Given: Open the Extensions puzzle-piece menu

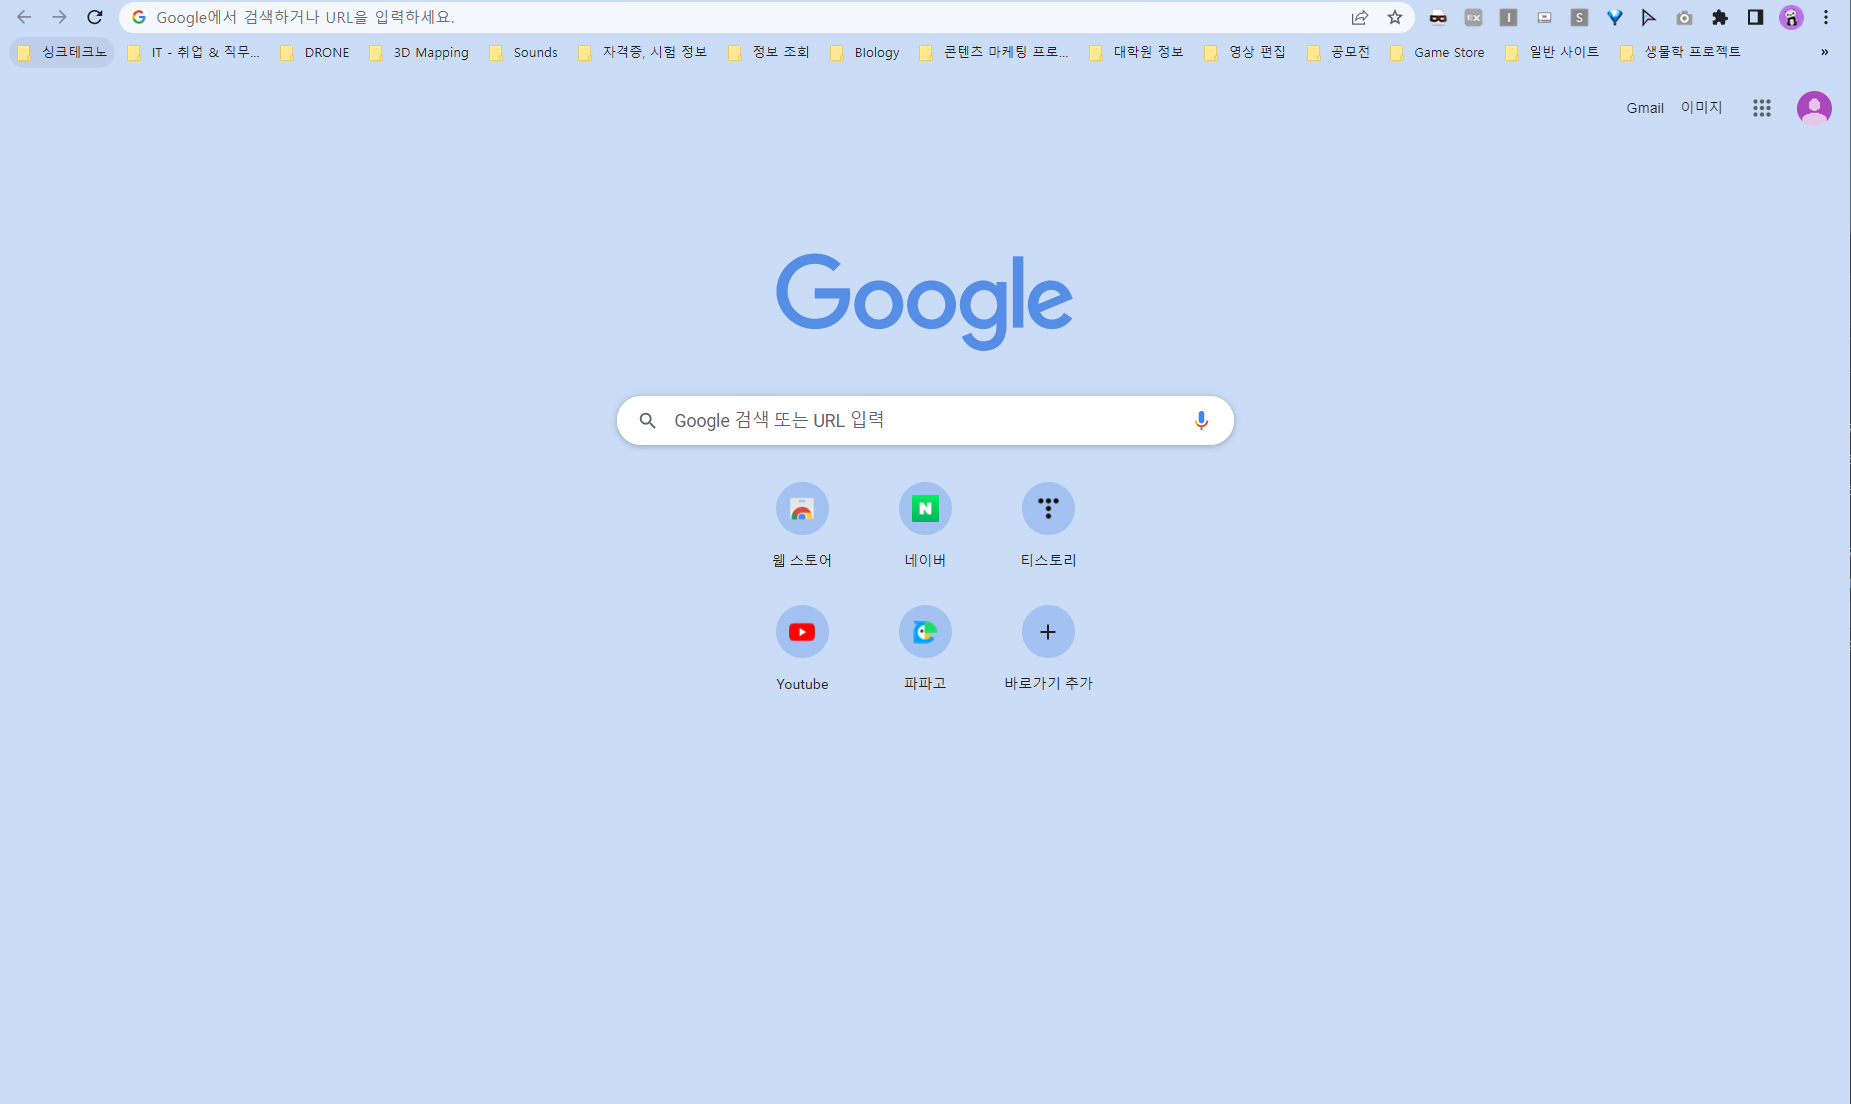Looking at the screenshot, I should point(1720,17).
